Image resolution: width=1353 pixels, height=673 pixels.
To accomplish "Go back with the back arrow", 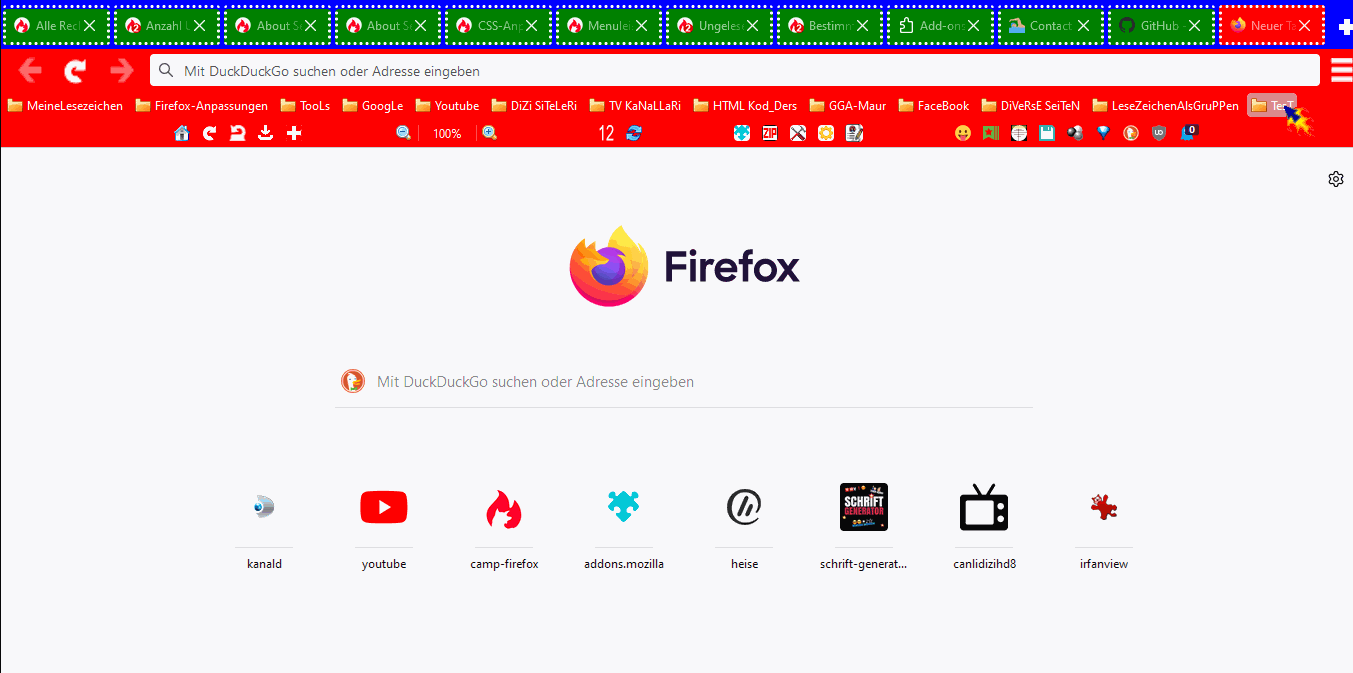I will pos(30,70).
